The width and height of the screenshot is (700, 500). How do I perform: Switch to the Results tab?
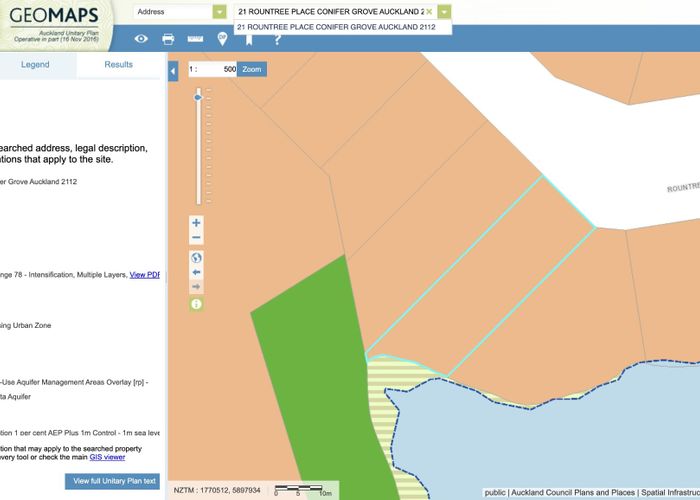118,64
